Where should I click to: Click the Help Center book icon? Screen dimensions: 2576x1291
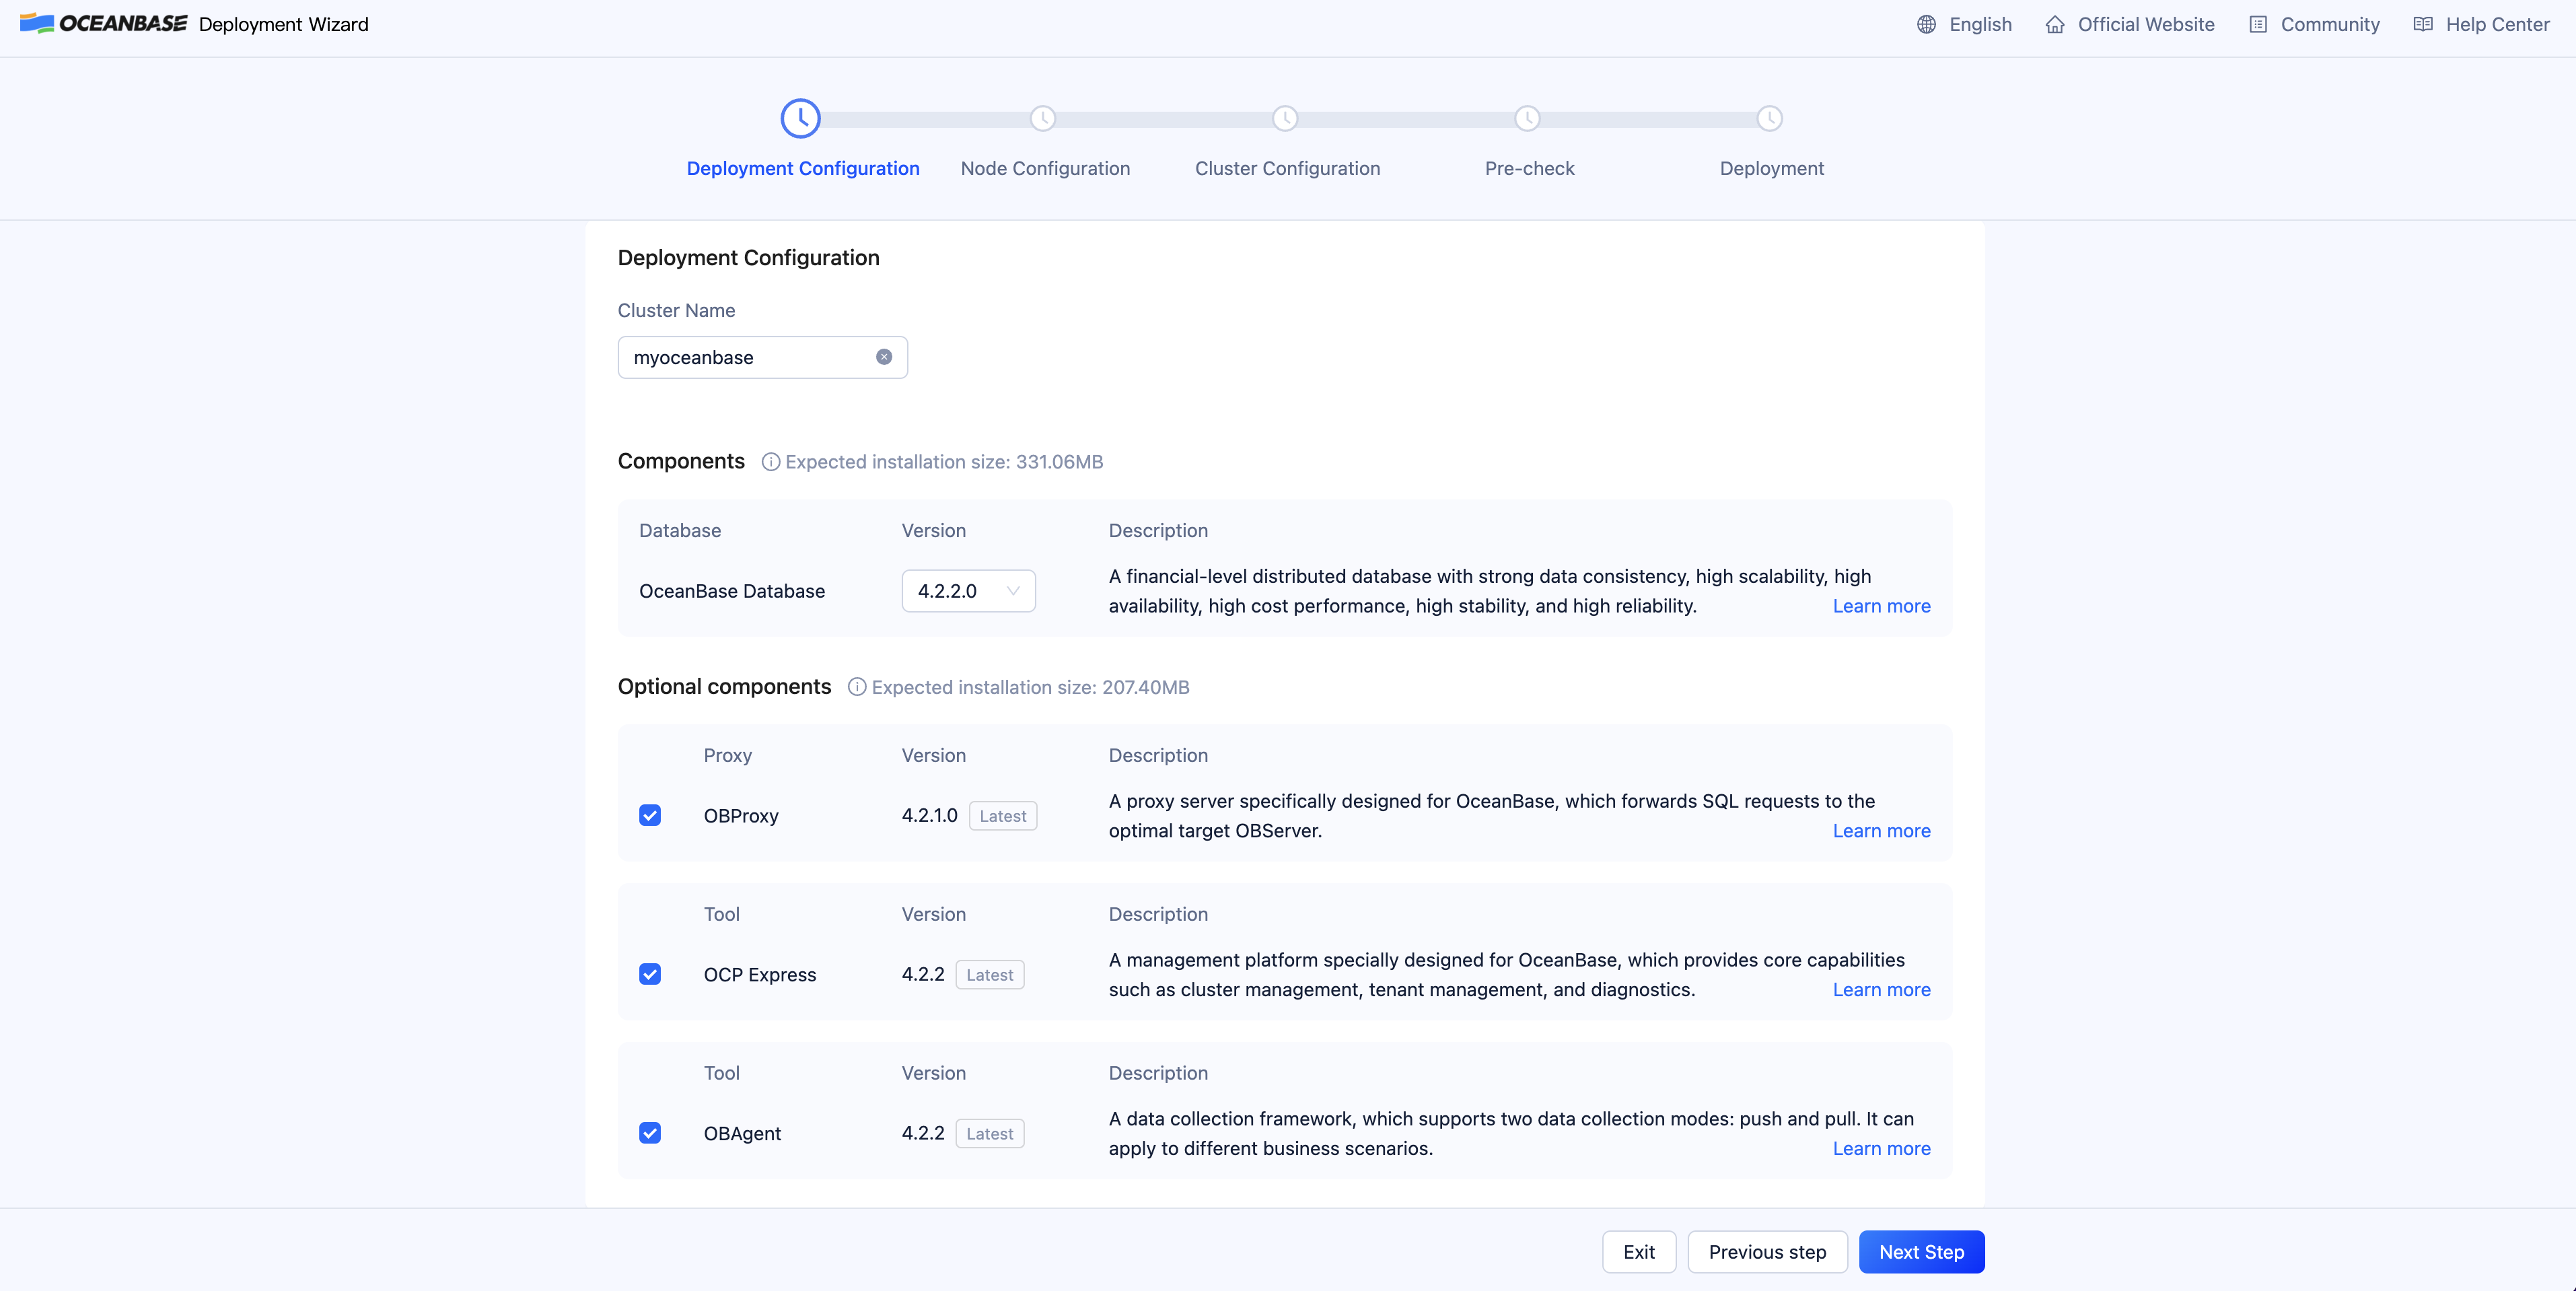pyautogui.click(x=2423, y=24)
